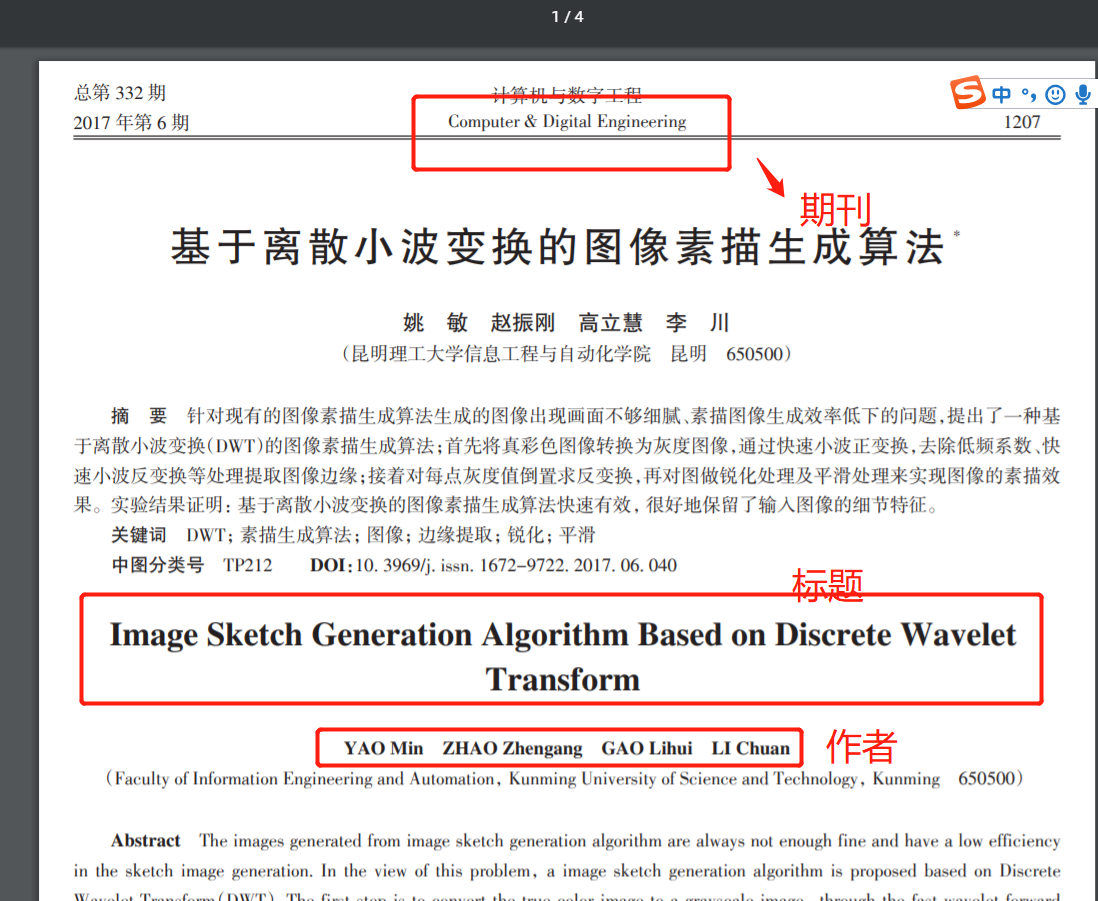Screen dimensions: 1098x901
Task: Activate the Sogou microphone voice input
Action: point(1083,94)
